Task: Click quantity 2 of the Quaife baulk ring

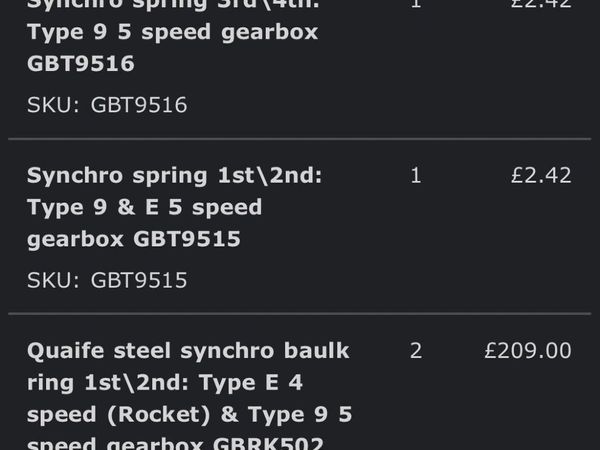Action: coord(416,351)
